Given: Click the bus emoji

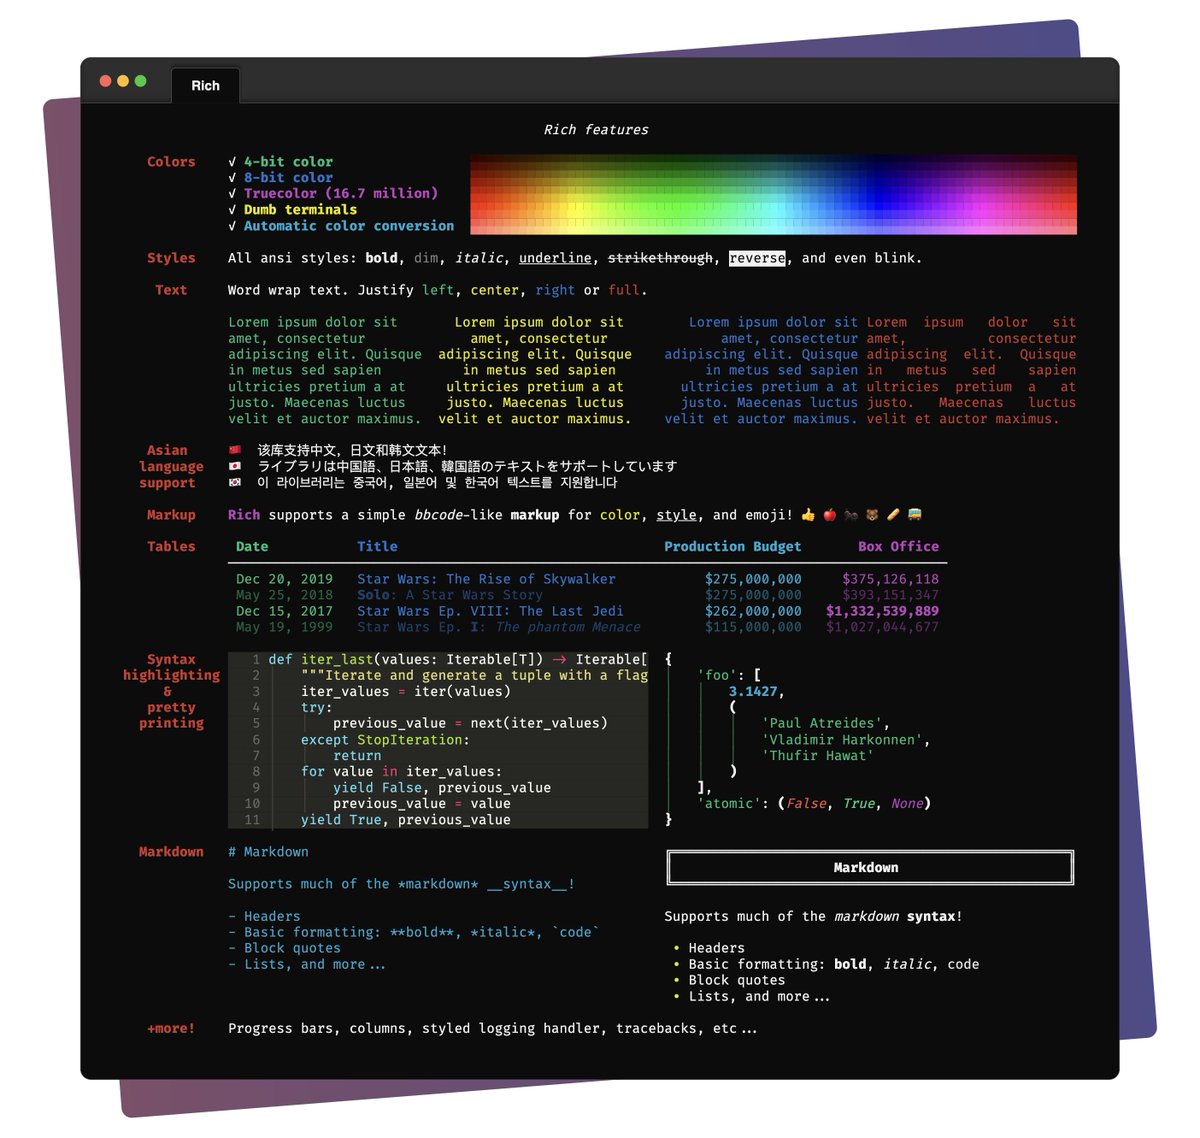Looking at the screenshot, I should pyautogui.click(x=914, y=515).
